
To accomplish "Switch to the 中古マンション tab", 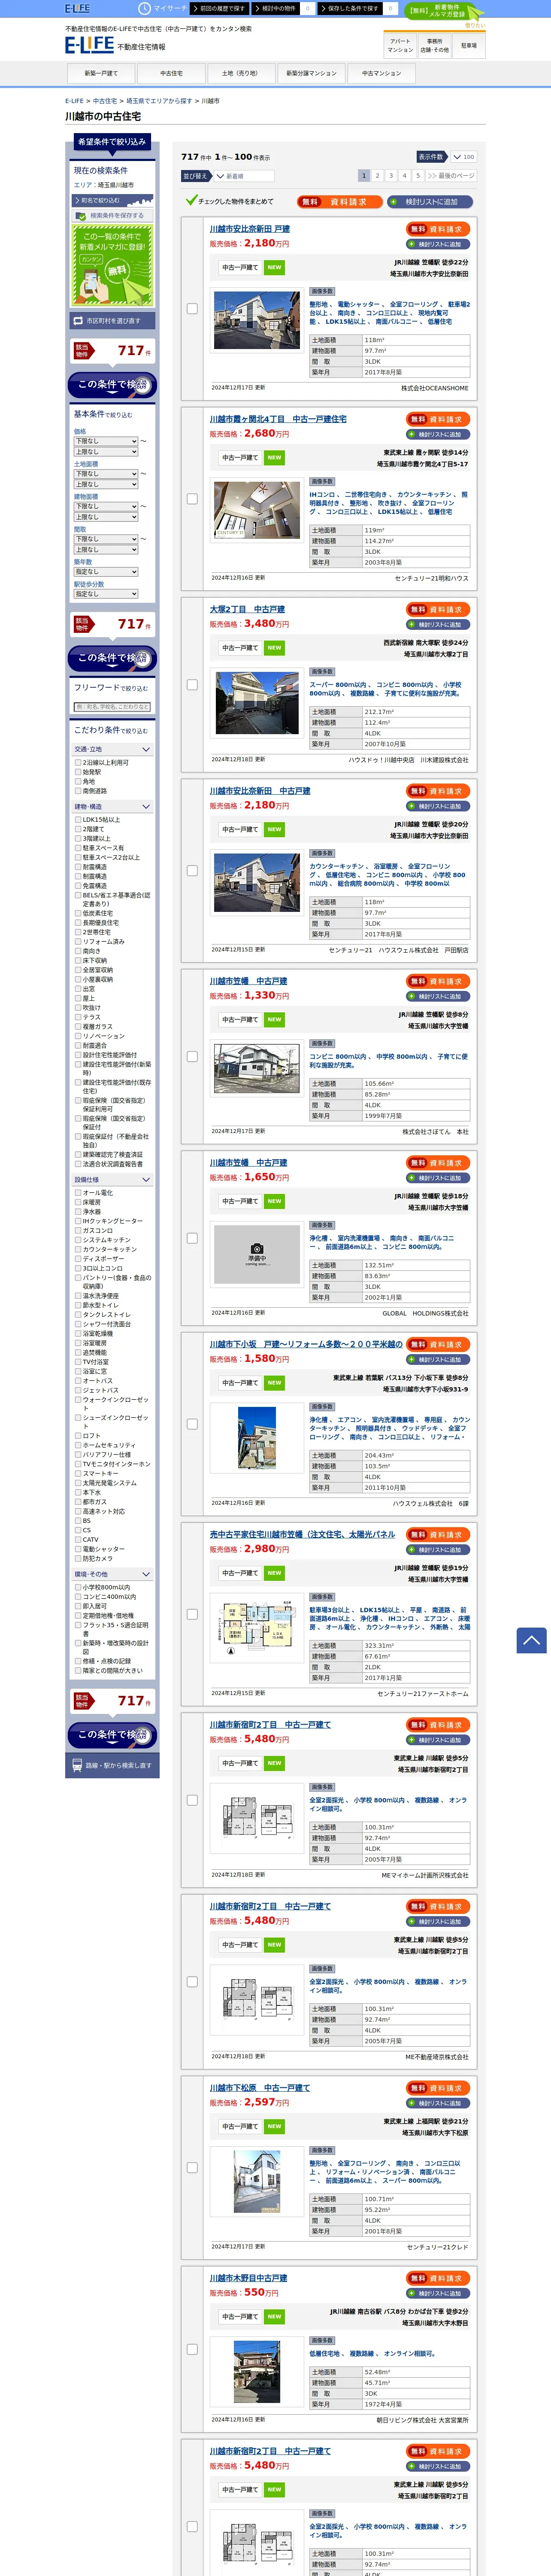I will coord(381,73).
